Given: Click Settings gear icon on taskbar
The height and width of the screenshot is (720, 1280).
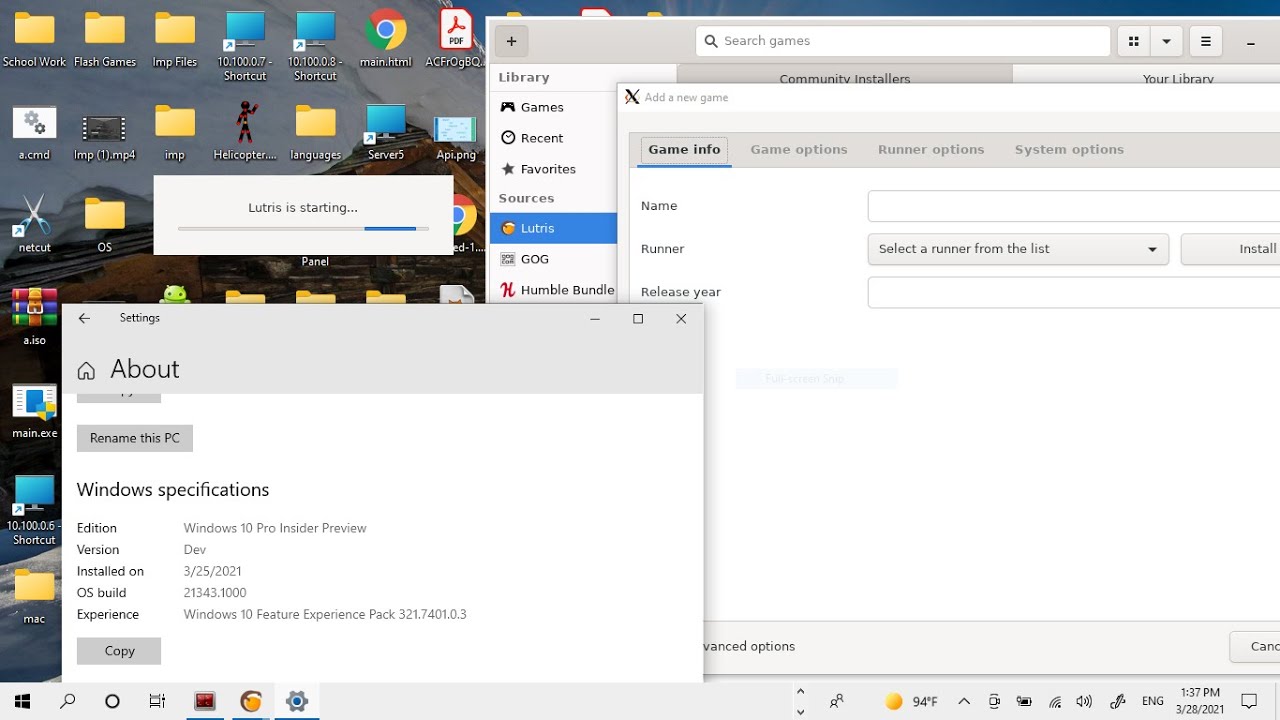Looking at the screenshot, I should click(x=297, y=701).
